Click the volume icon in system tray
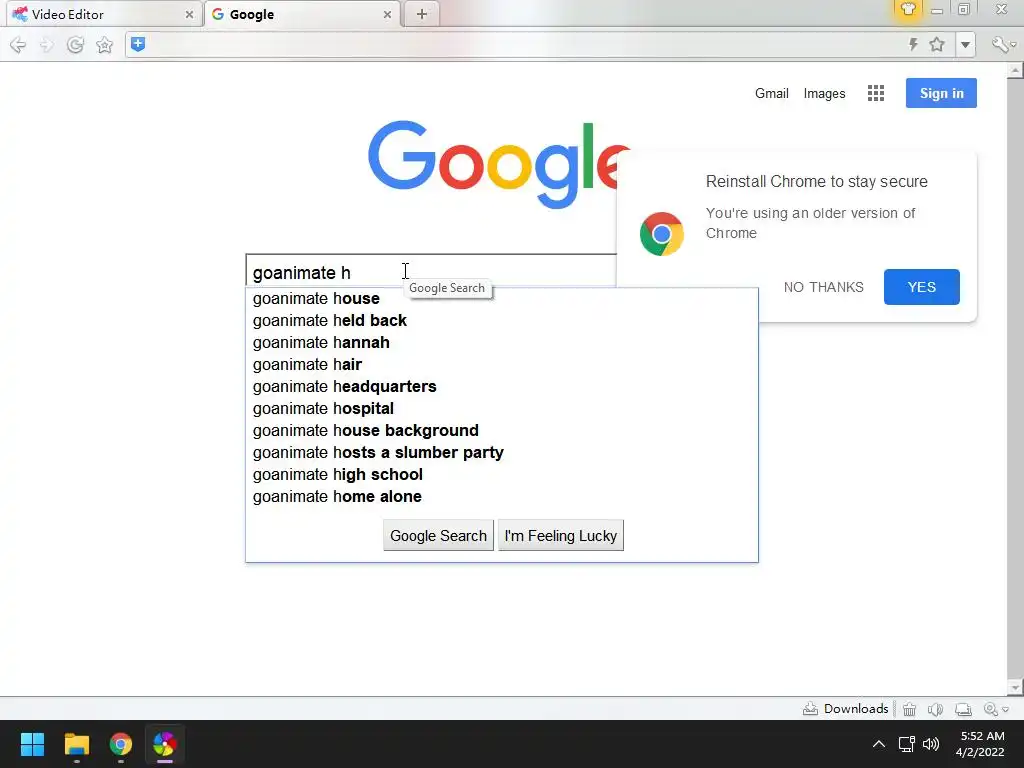 click(x=931, y=744)
